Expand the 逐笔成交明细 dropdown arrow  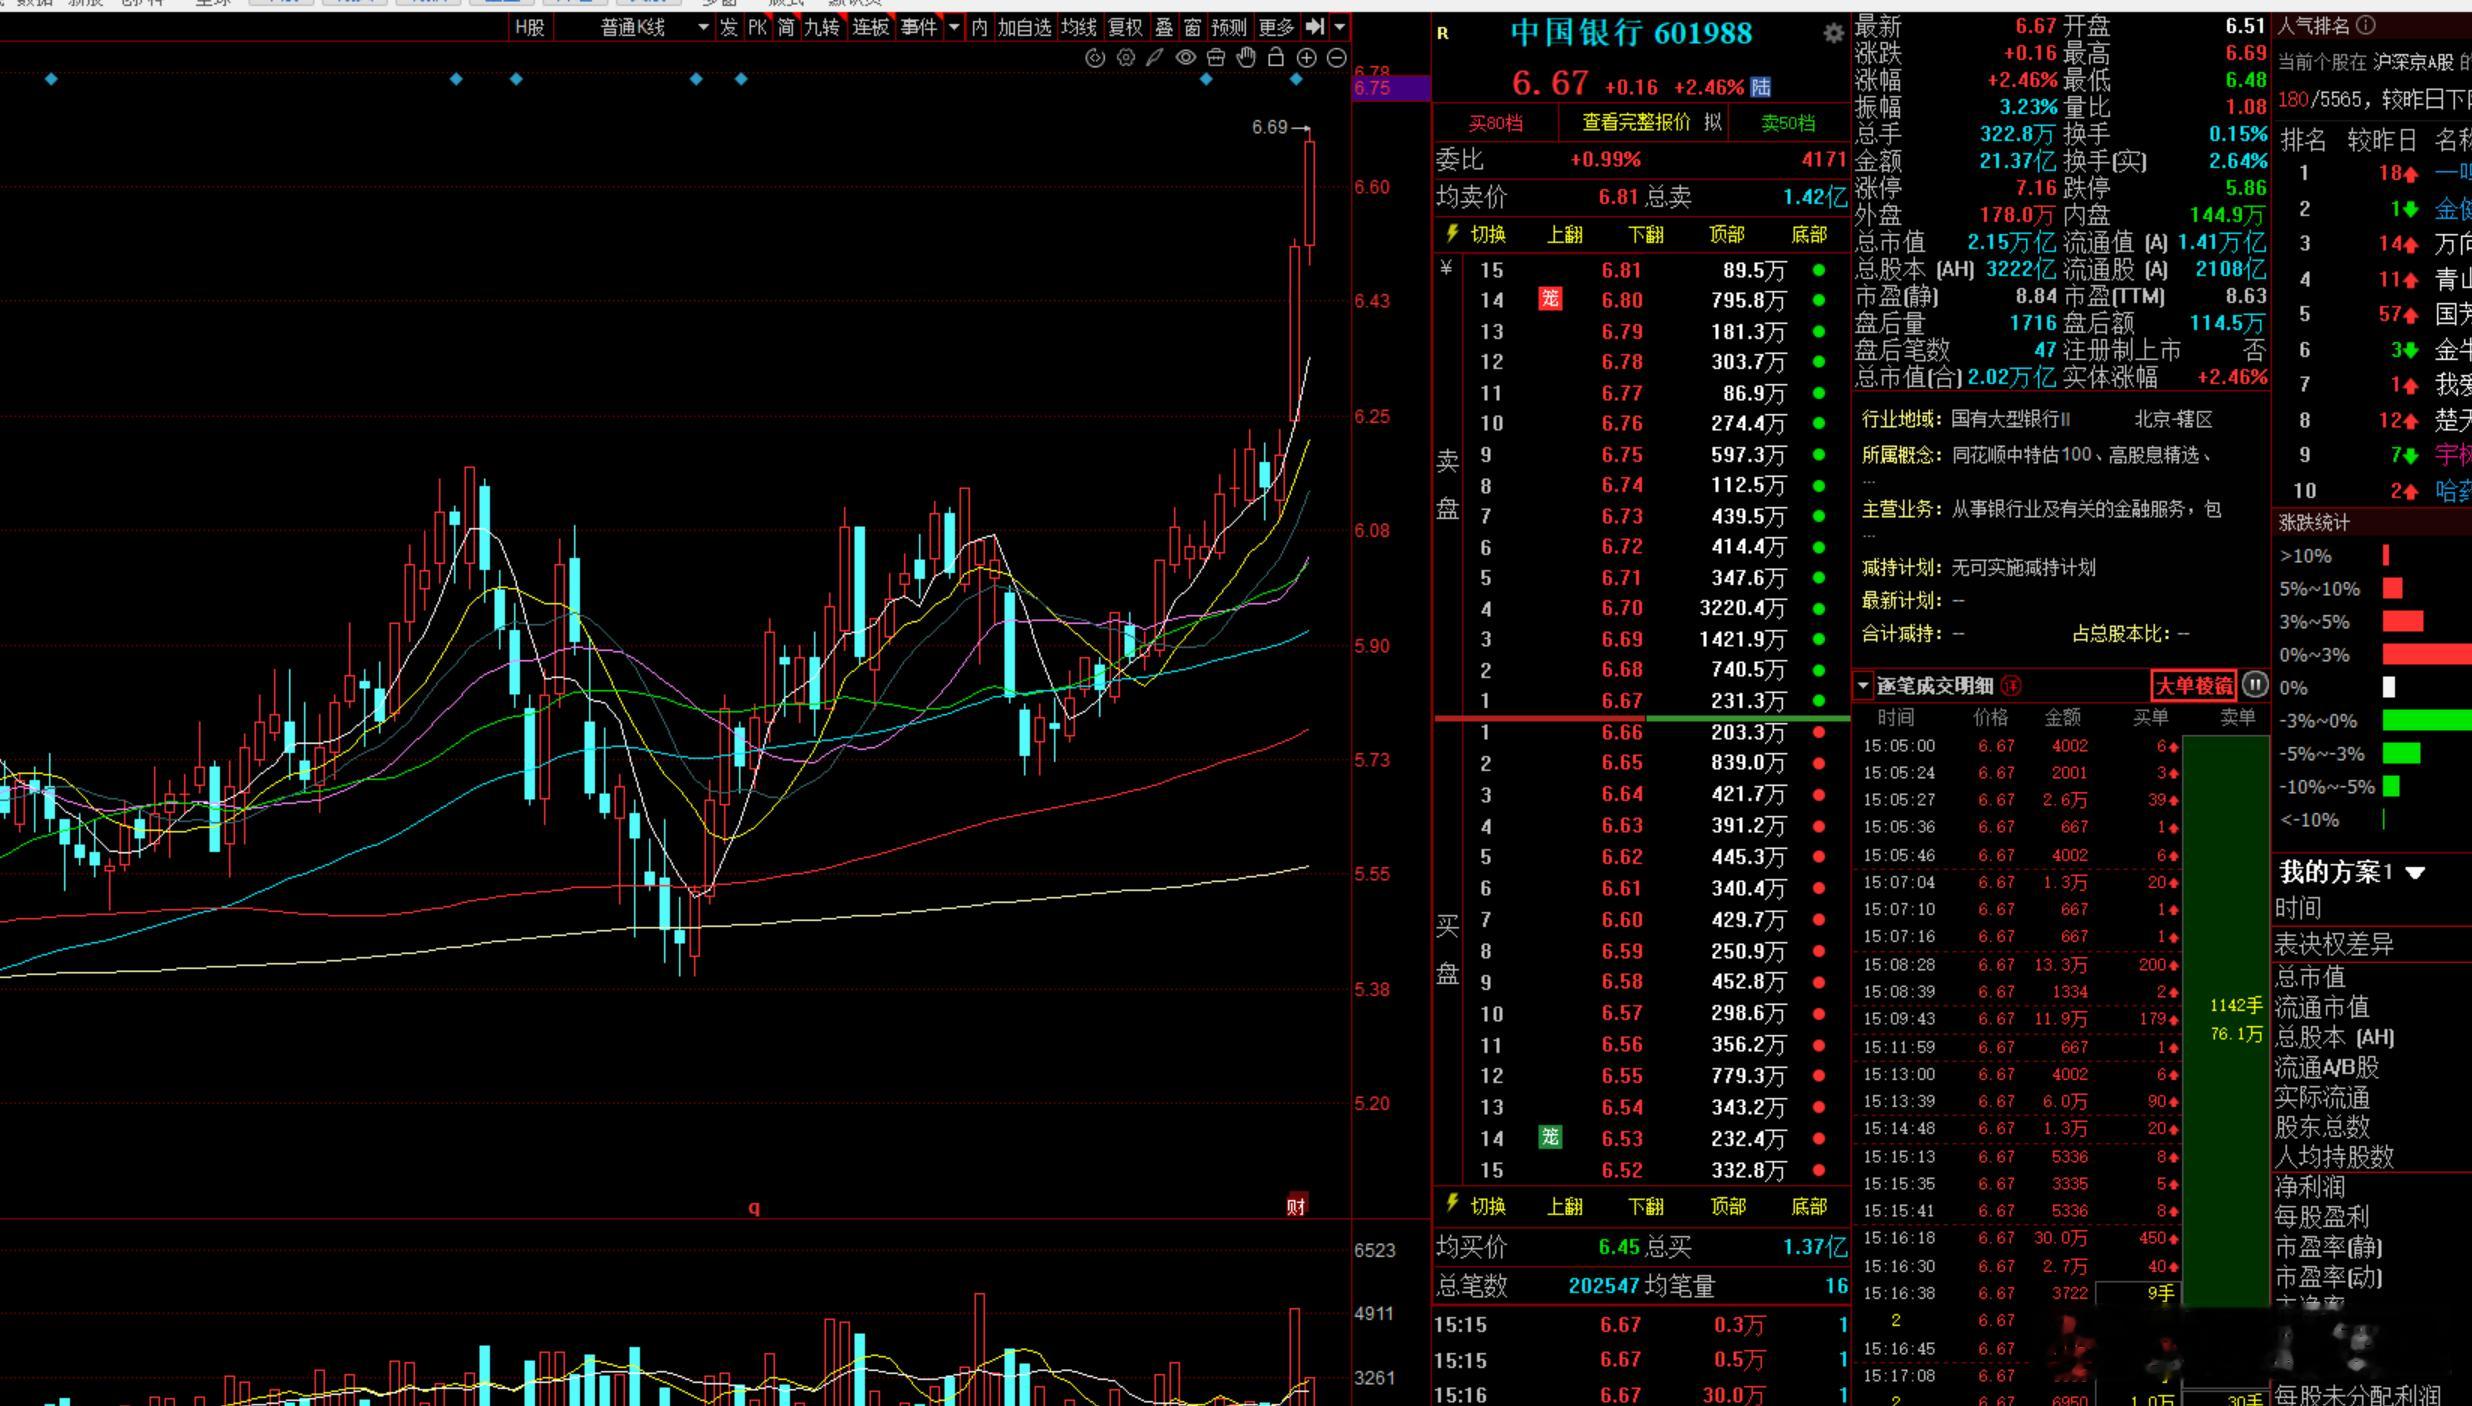[x=1863, y=686]
